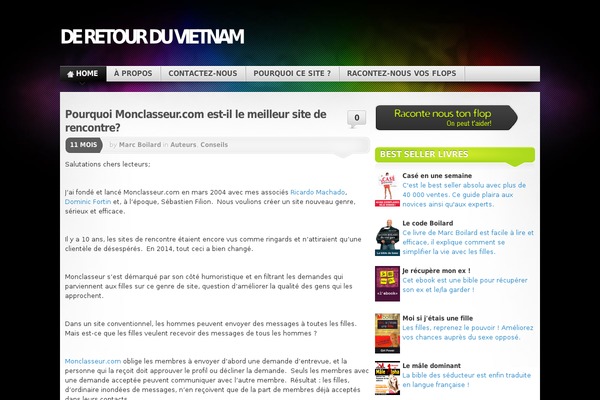Screen dimensions: 600x400
Task: Click description starting Les filles, reprenez le pouvoir
Action: [x=468, y=332]
